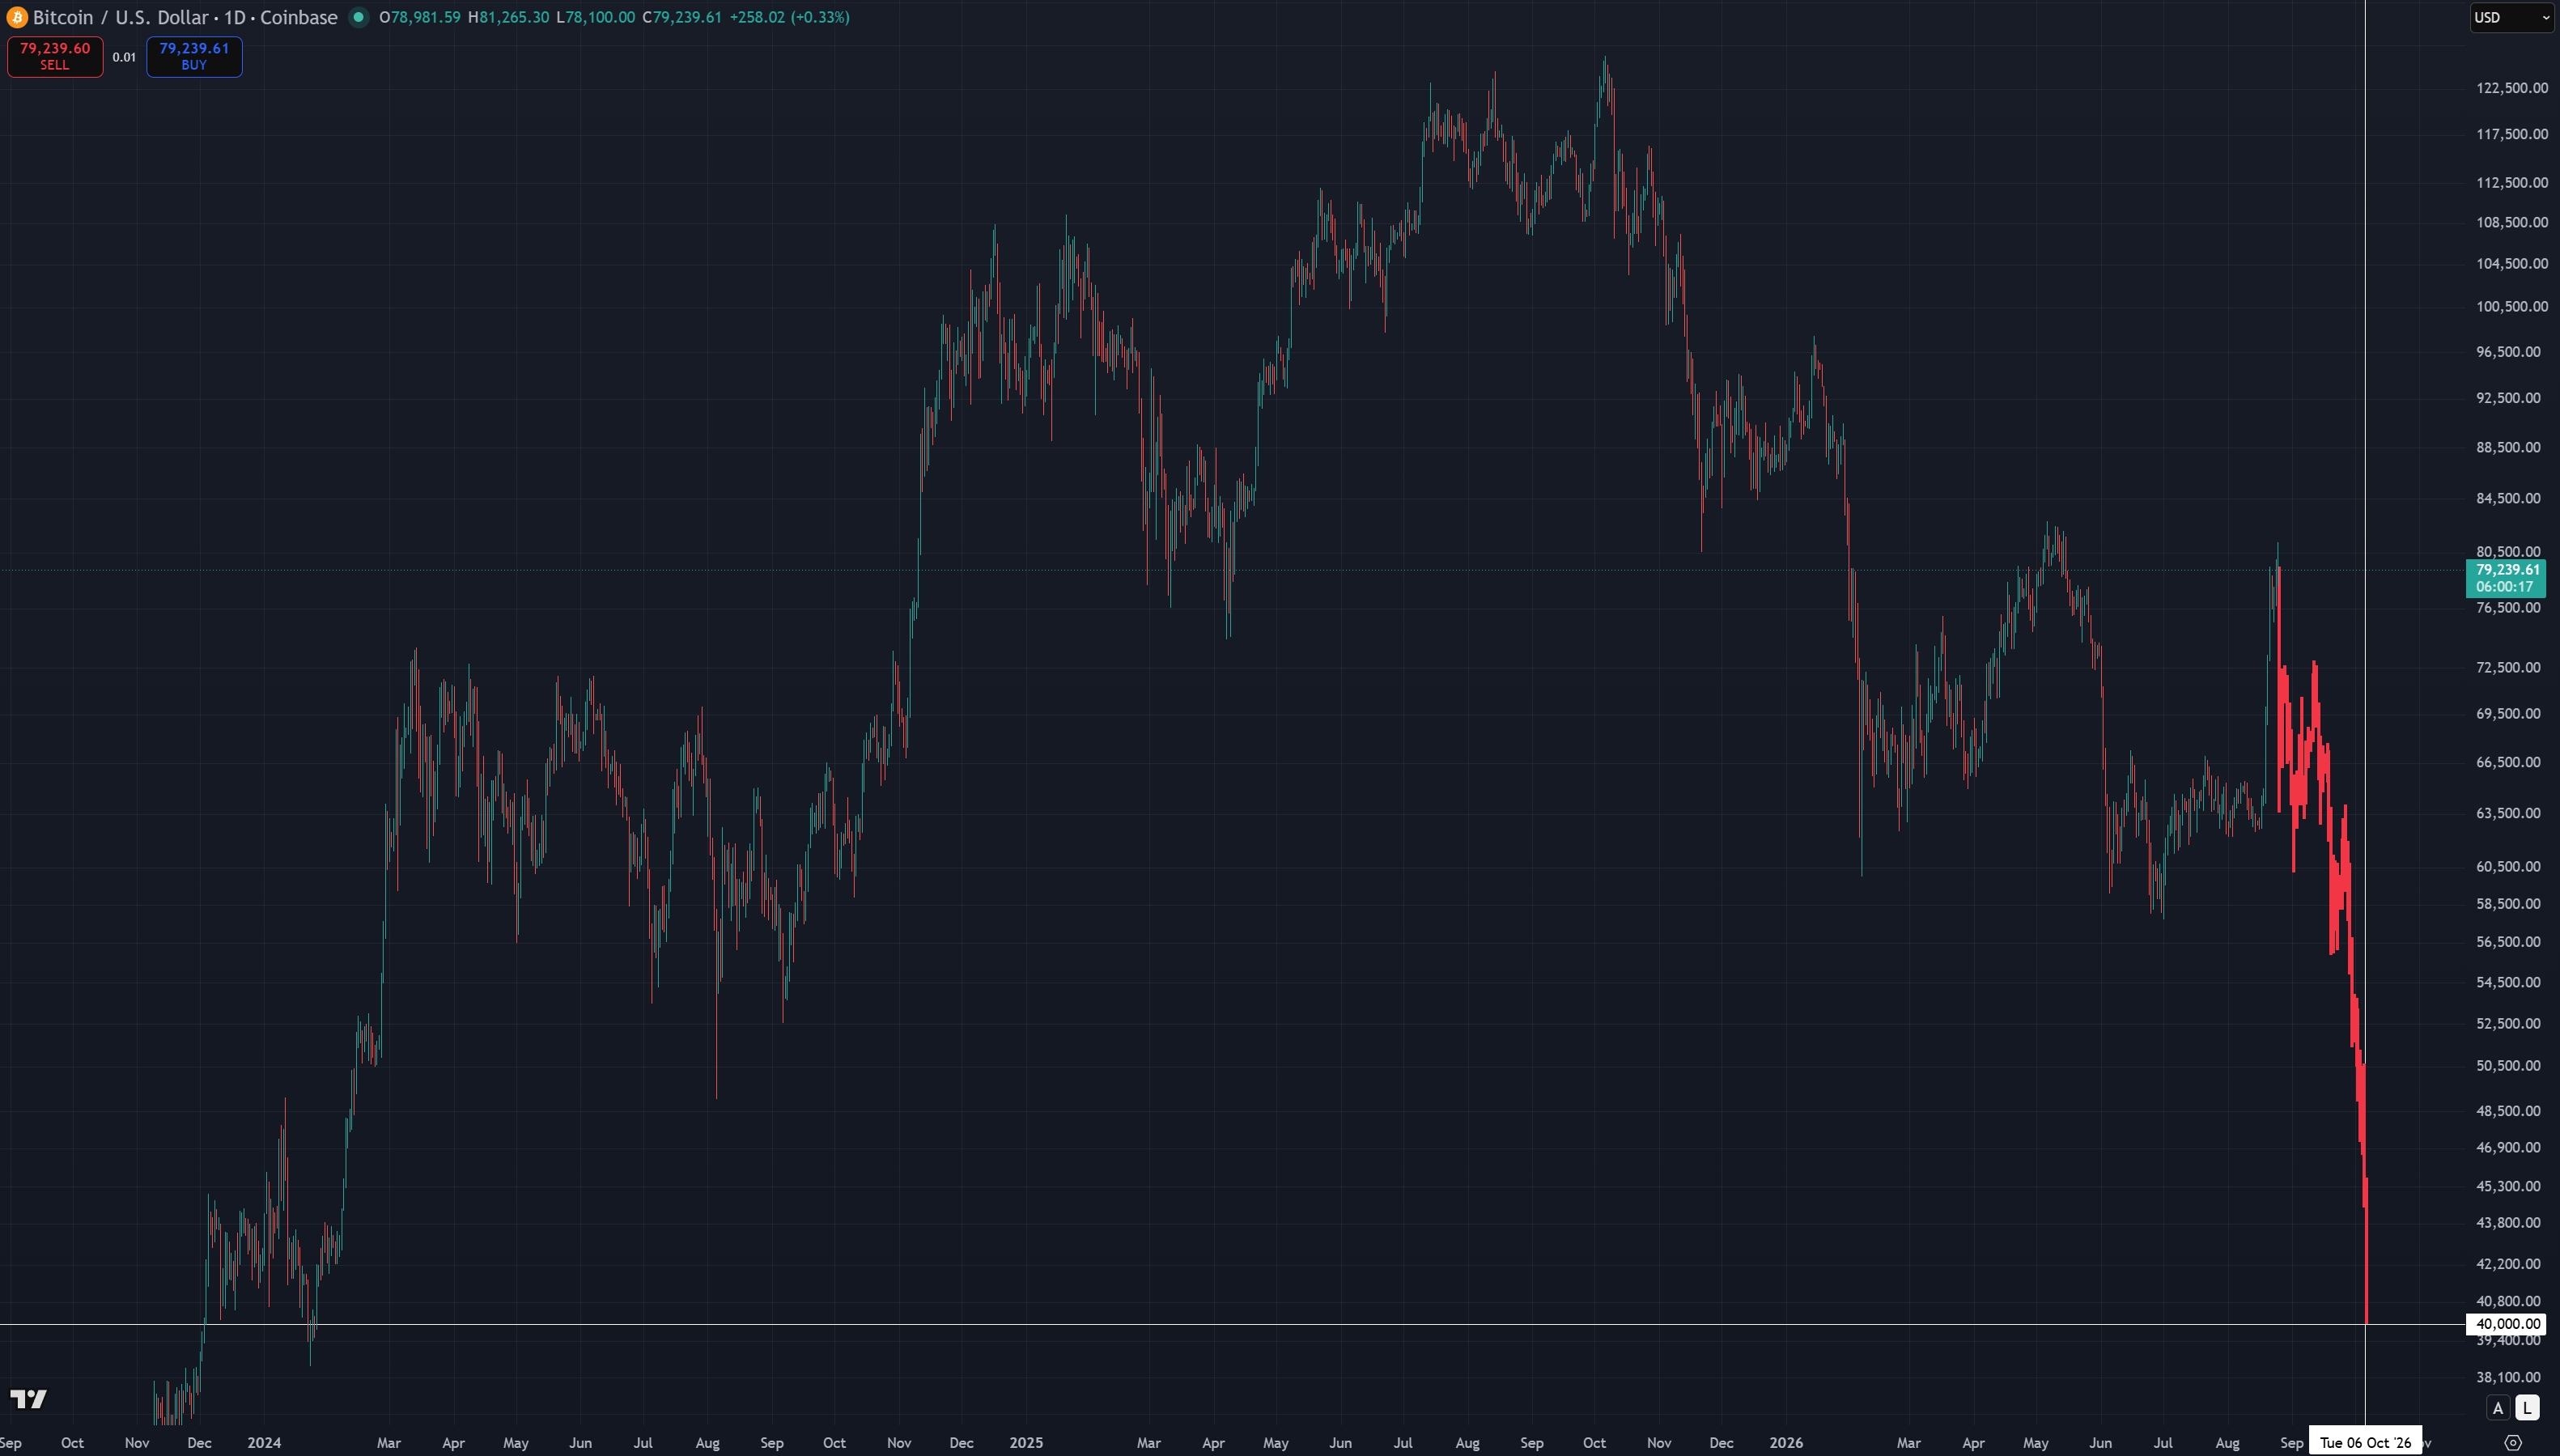The height and width of the screenshot is (1456, 2560).
Task: Click the 2025 year label on time axis
Action: (1026, 1443)
